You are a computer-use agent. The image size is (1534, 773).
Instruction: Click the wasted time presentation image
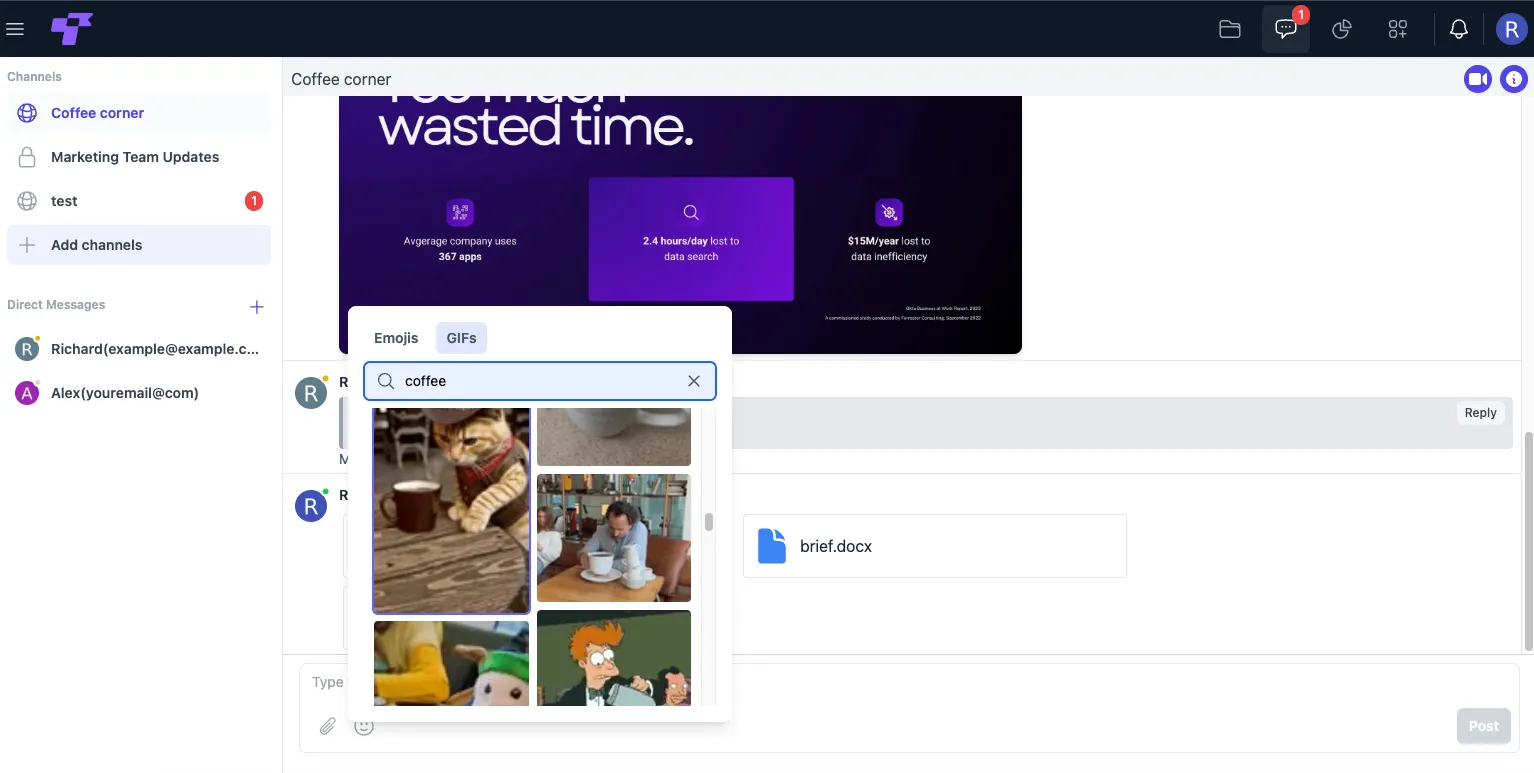[x=680, y=225]
